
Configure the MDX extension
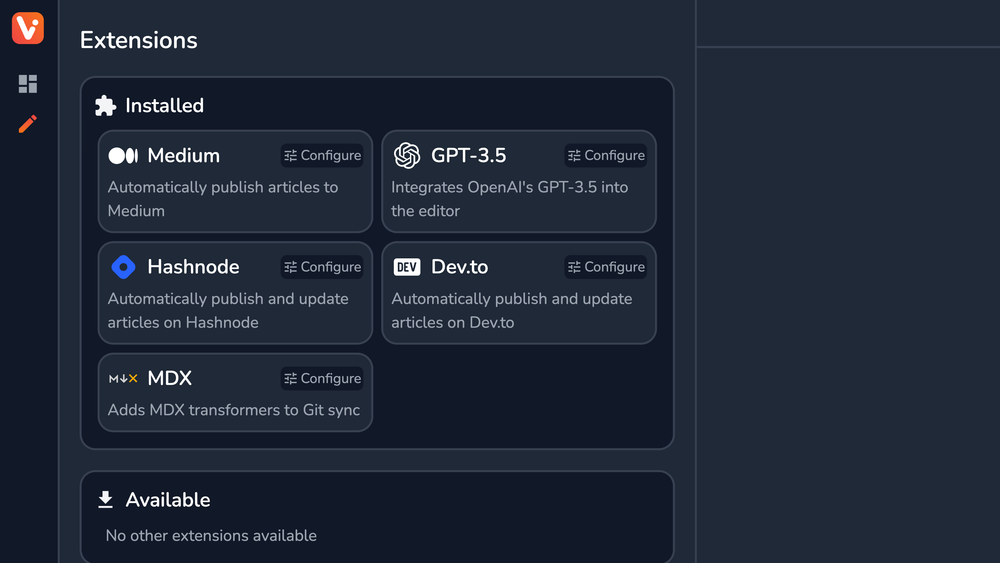(x=322, y=379)
